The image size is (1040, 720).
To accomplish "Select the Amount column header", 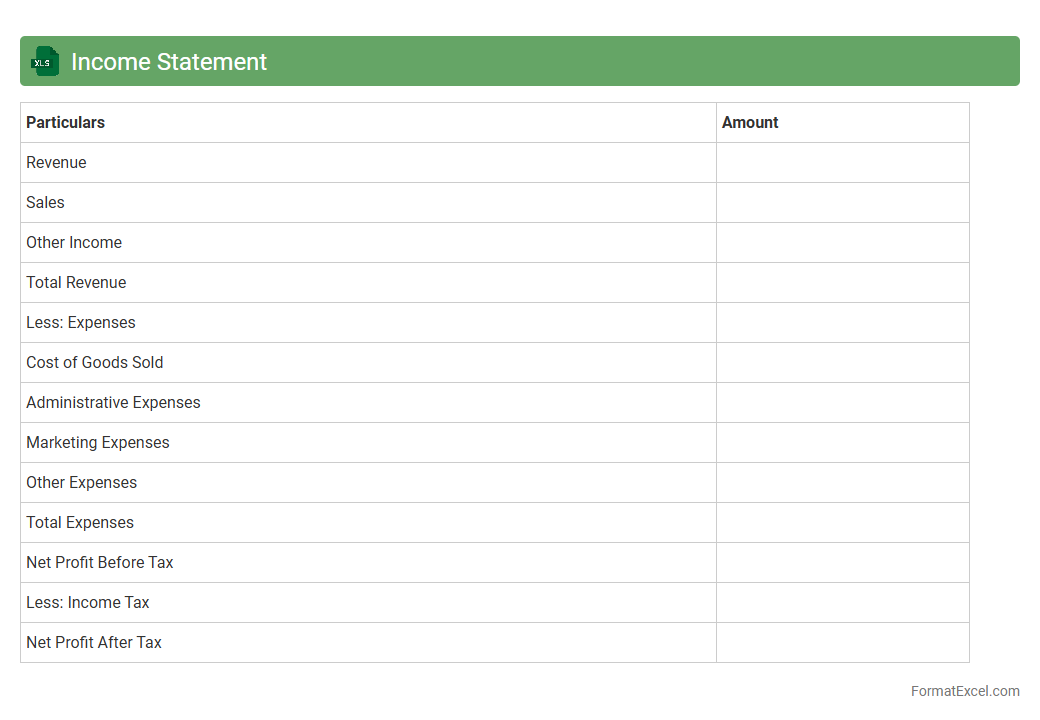I will [750, 123].
